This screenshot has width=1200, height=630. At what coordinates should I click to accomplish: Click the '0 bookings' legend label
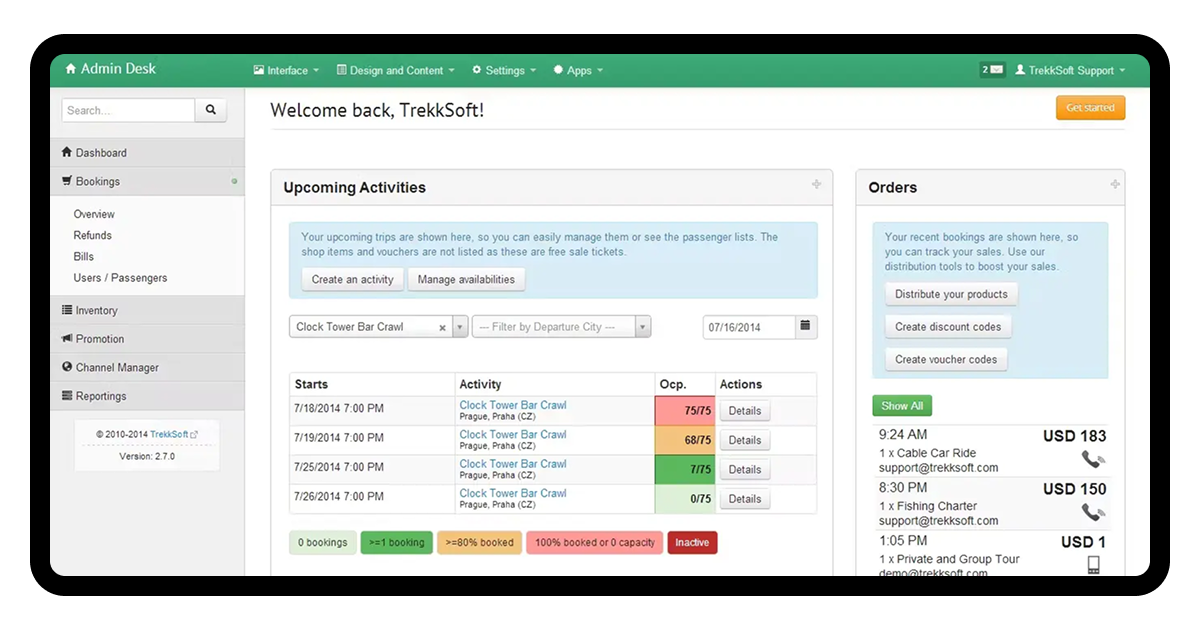[323, 543]
